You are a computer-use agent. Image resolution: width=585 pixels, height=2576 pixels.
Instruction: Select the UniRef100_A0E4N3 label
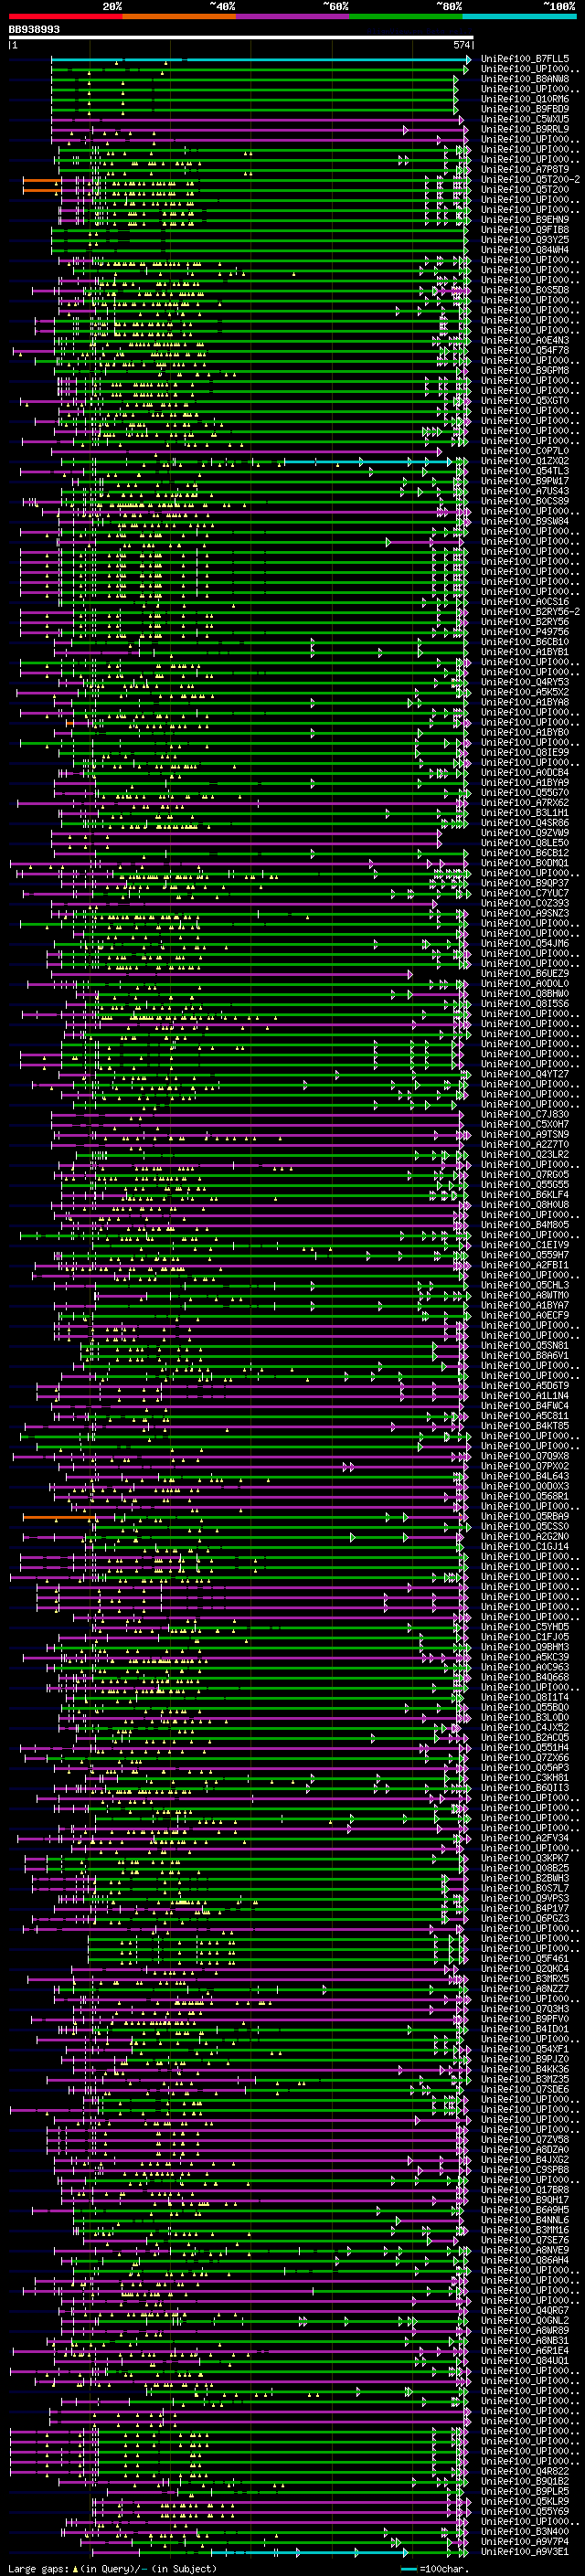[x=525, y=341]
